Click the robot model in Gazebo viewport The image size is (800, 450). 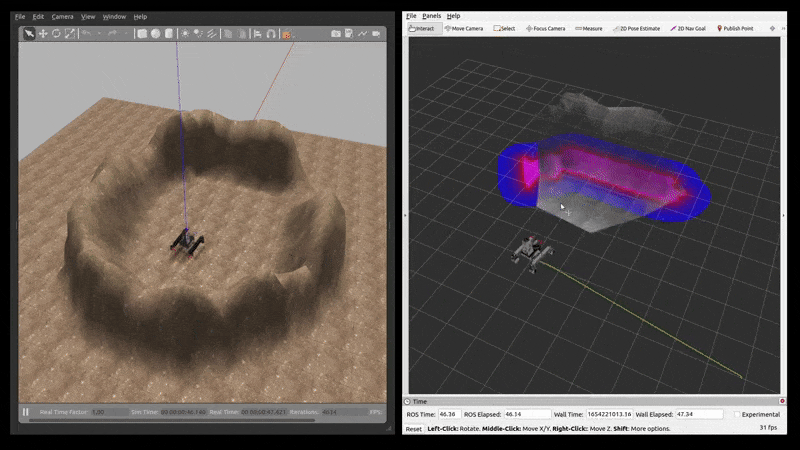tap(187, 243)
